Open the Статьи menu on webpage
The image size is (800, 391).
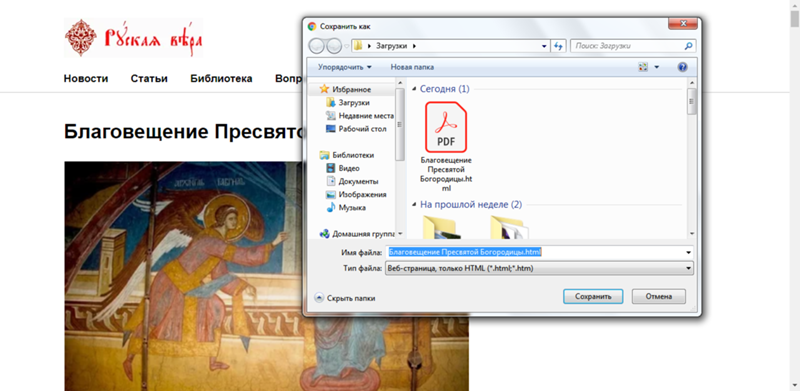149,79
